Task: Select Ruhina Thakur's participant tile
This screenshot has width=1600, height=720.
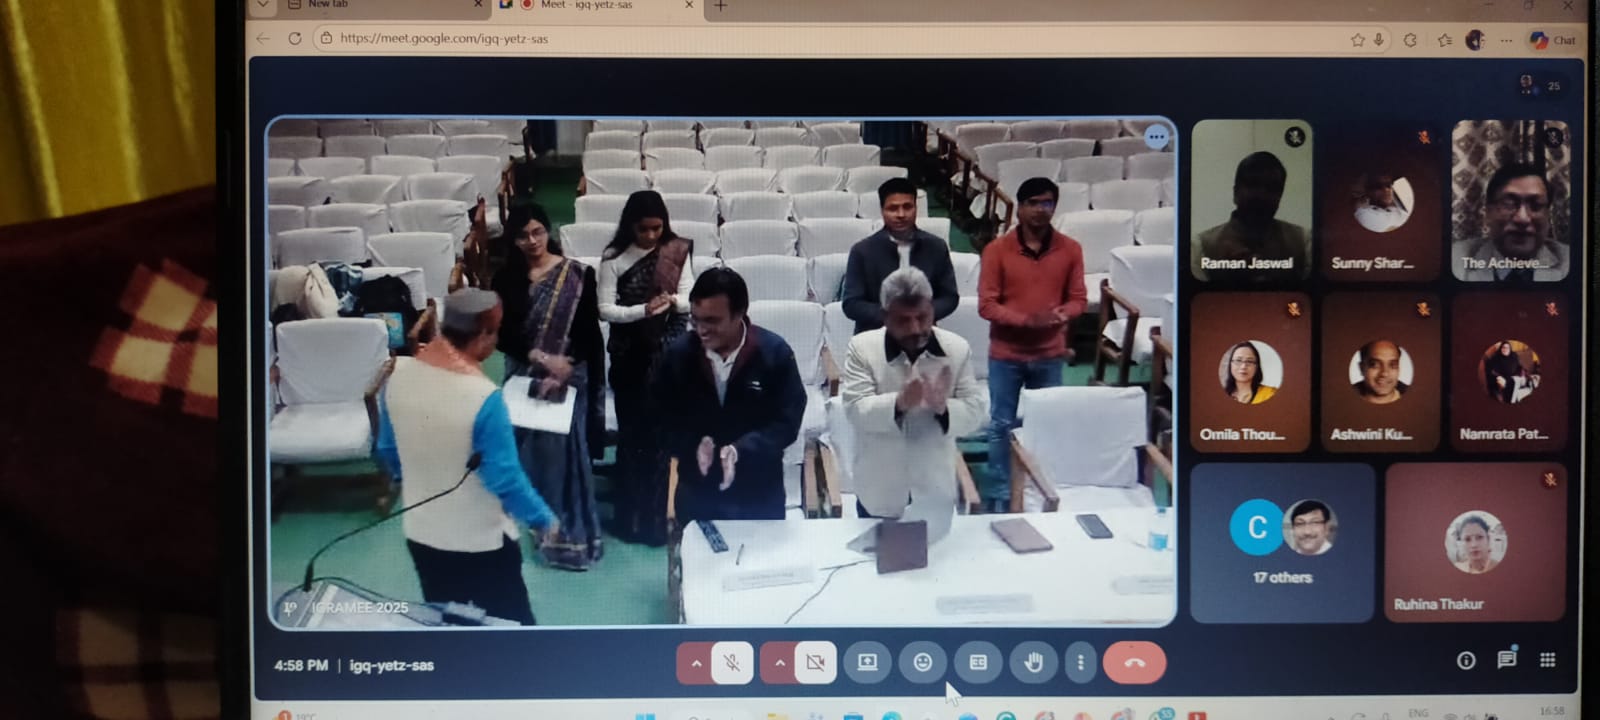Action: [x=1475, y=542]
